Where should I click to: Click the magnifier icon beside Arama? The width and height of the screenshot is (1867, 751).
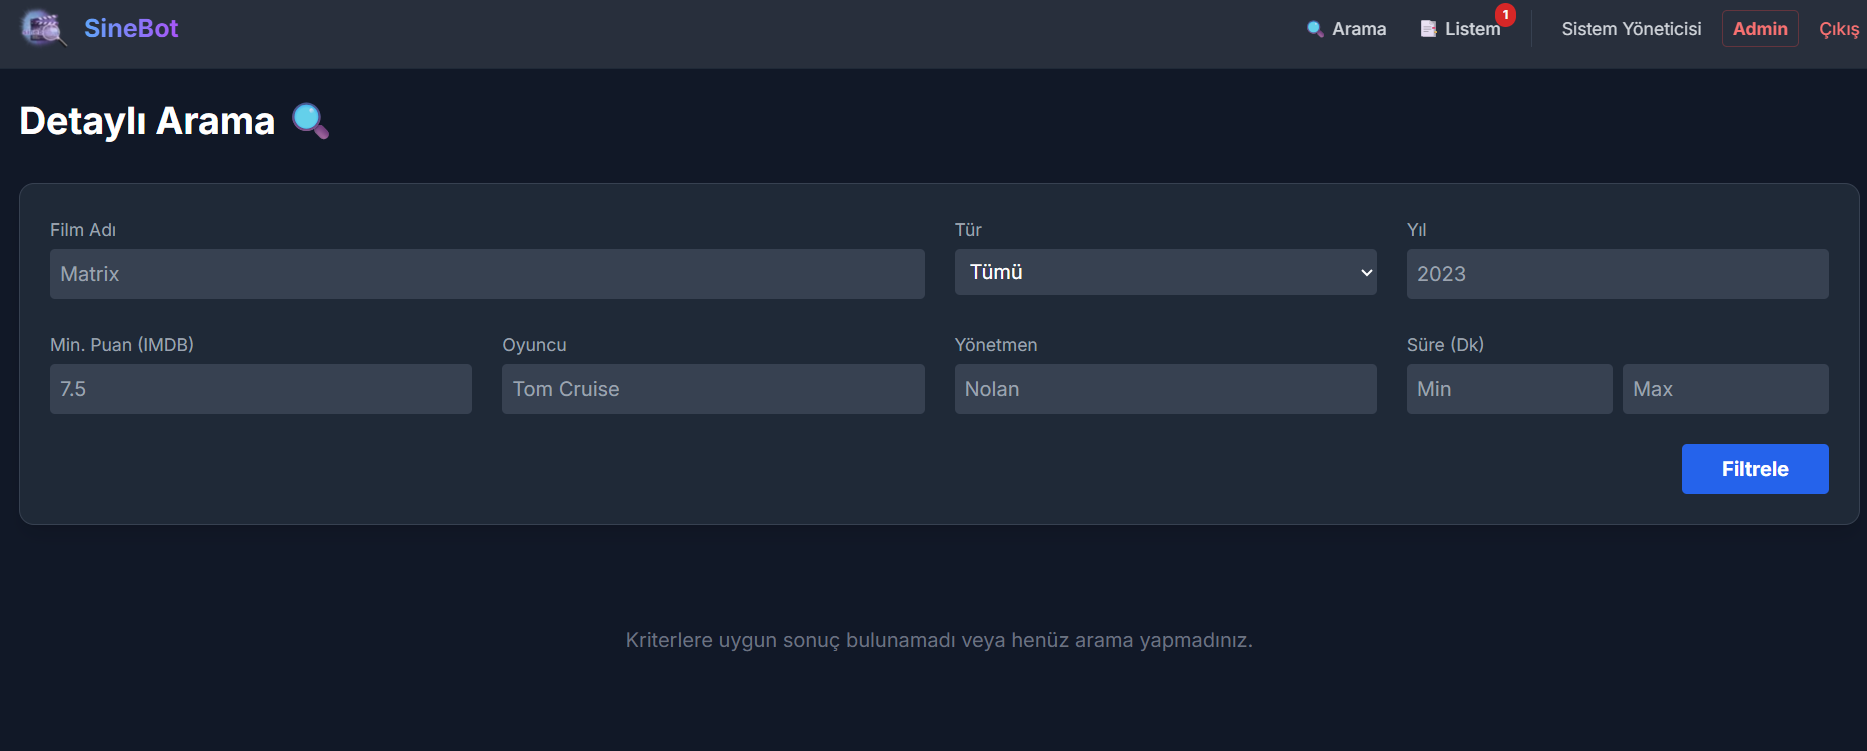[1315, 29]
